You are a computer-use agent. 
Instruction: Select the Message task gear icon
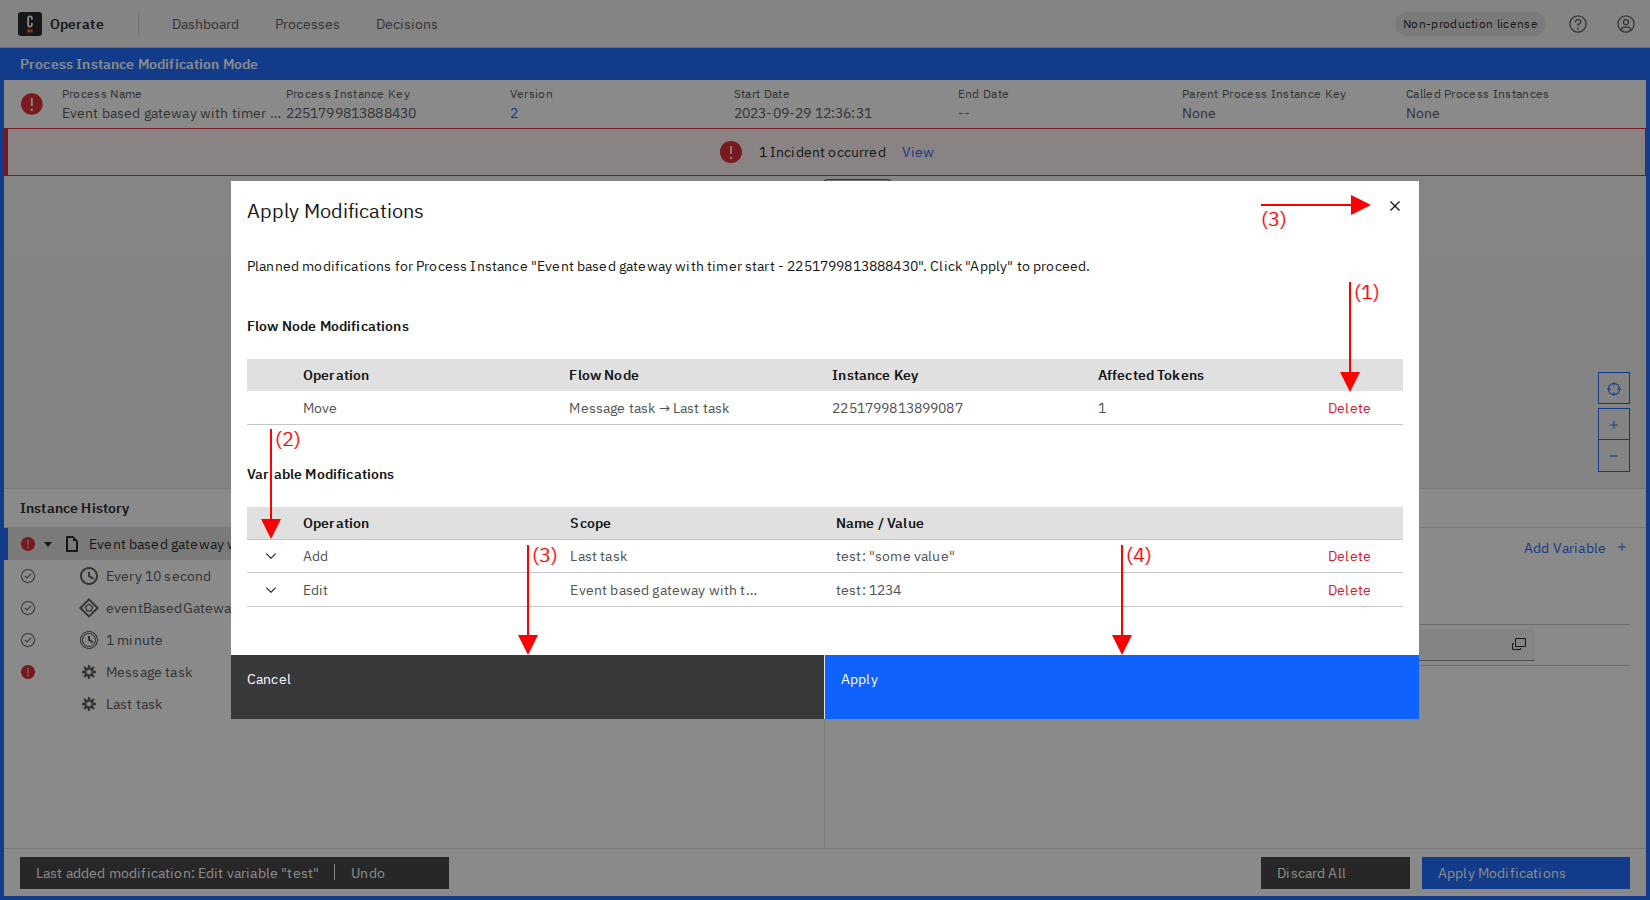(x=88, y=672)
